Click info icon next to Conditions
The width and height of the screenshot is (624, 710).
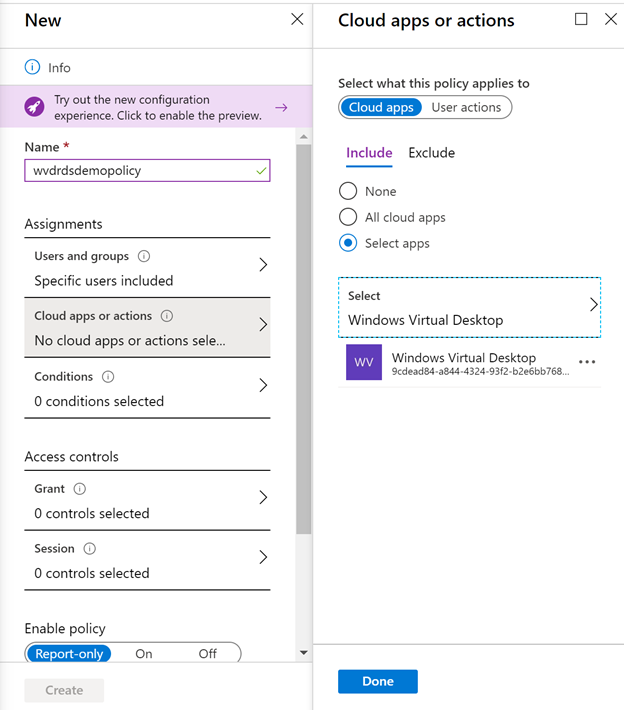click(x=108, y=377)
